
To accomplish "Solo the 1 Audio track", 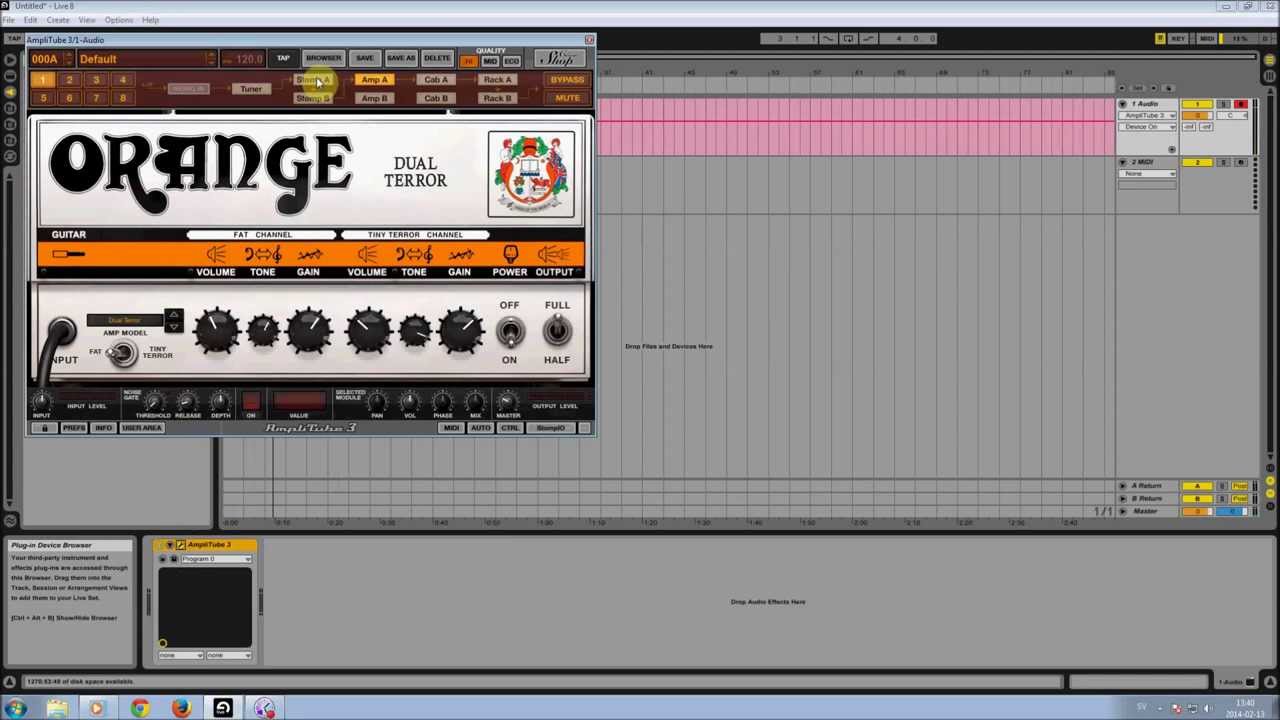I will (1223, 104).
